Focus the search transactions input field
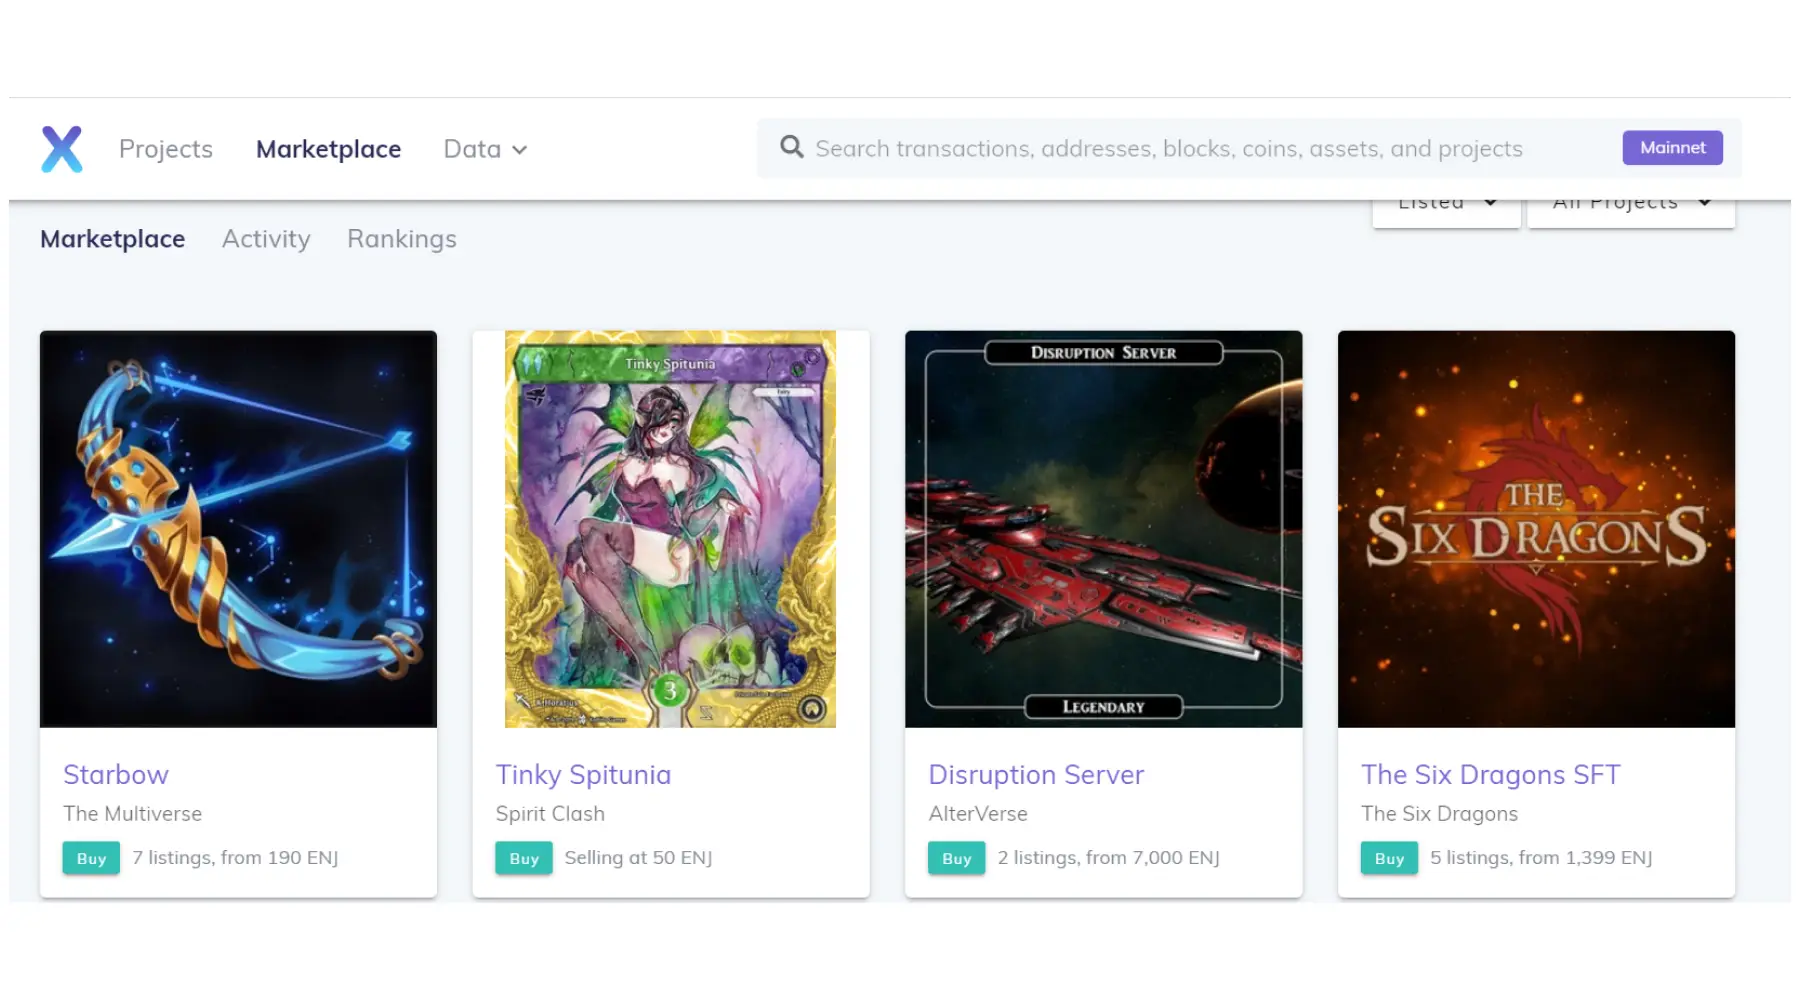 click(1200, 149)
